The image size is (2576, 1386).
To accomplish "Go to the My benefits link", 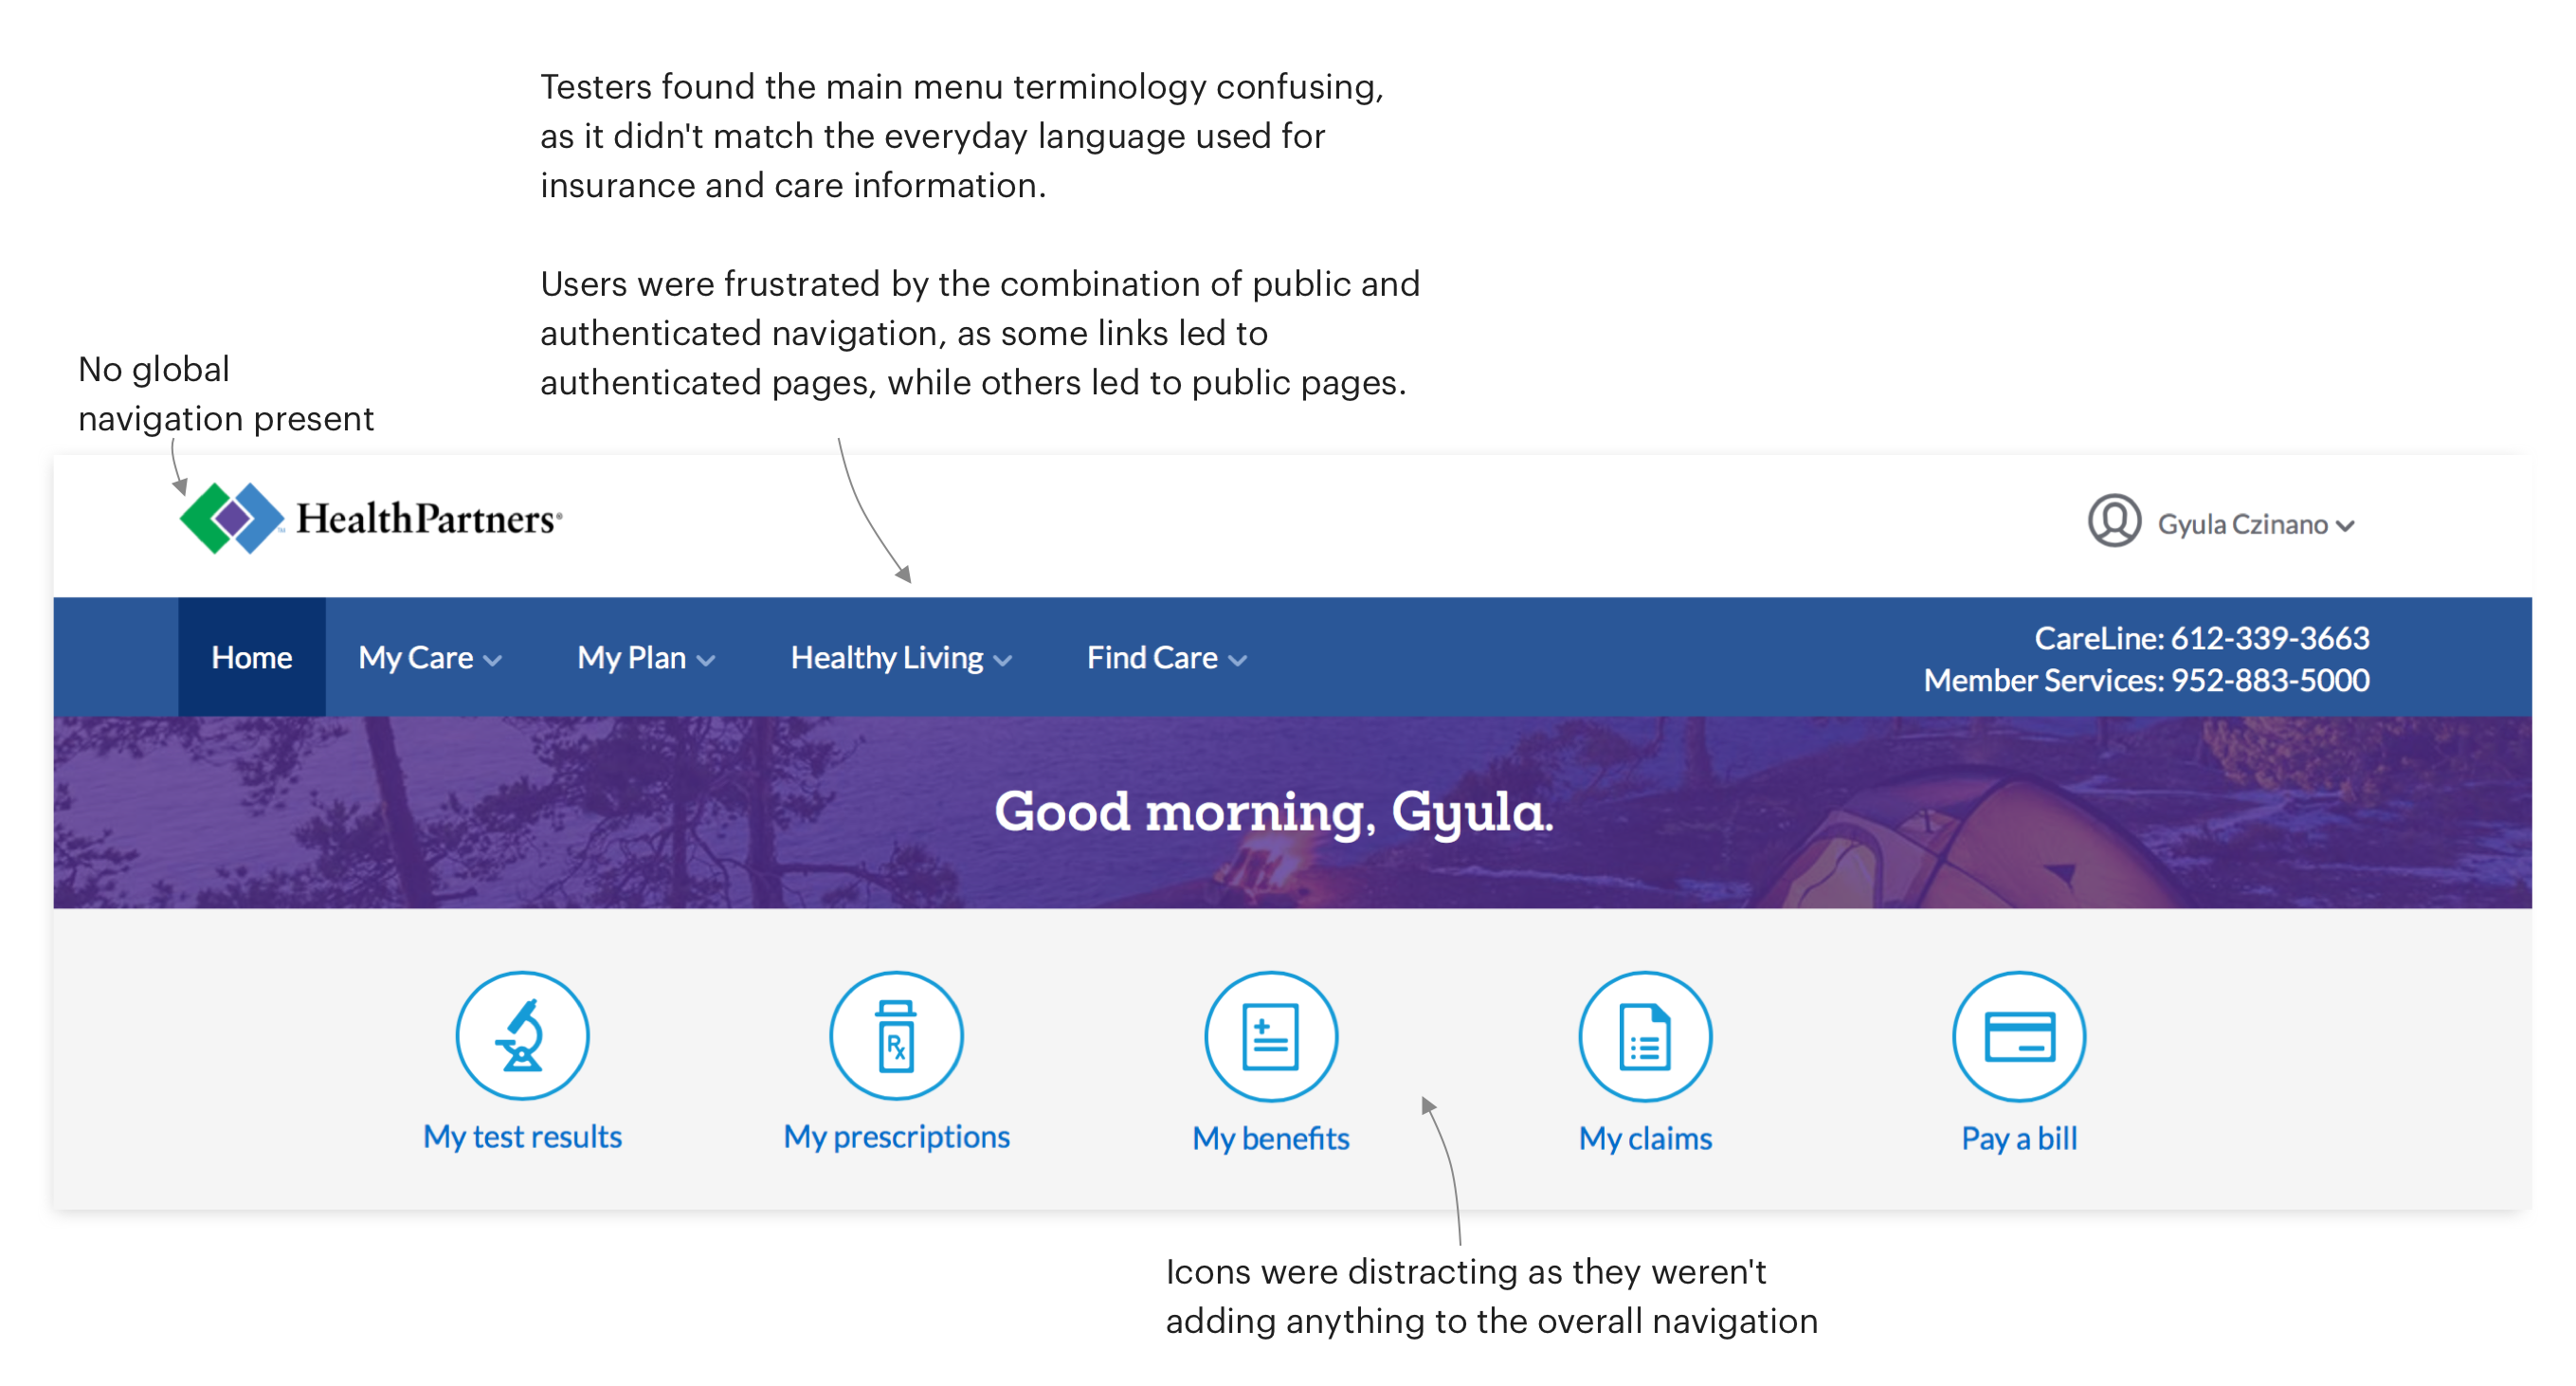I will [x=1270, y=1138].
